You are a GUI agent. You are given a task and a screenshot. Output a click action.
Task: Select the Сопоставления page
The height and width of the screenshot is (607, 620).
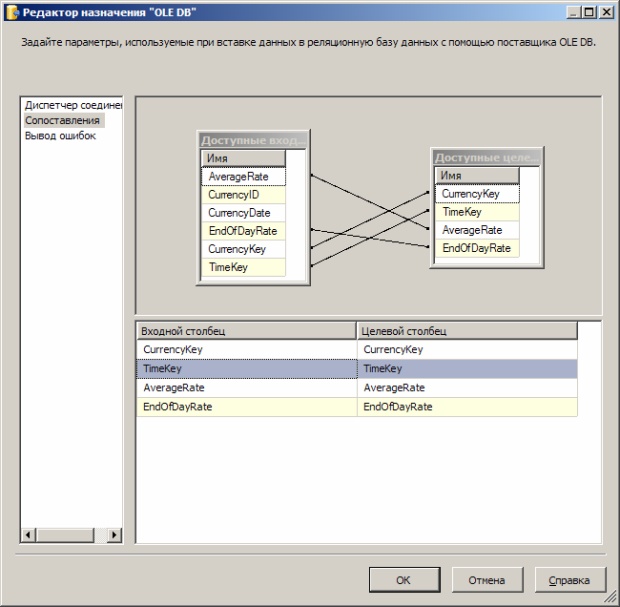pos(62,120)
